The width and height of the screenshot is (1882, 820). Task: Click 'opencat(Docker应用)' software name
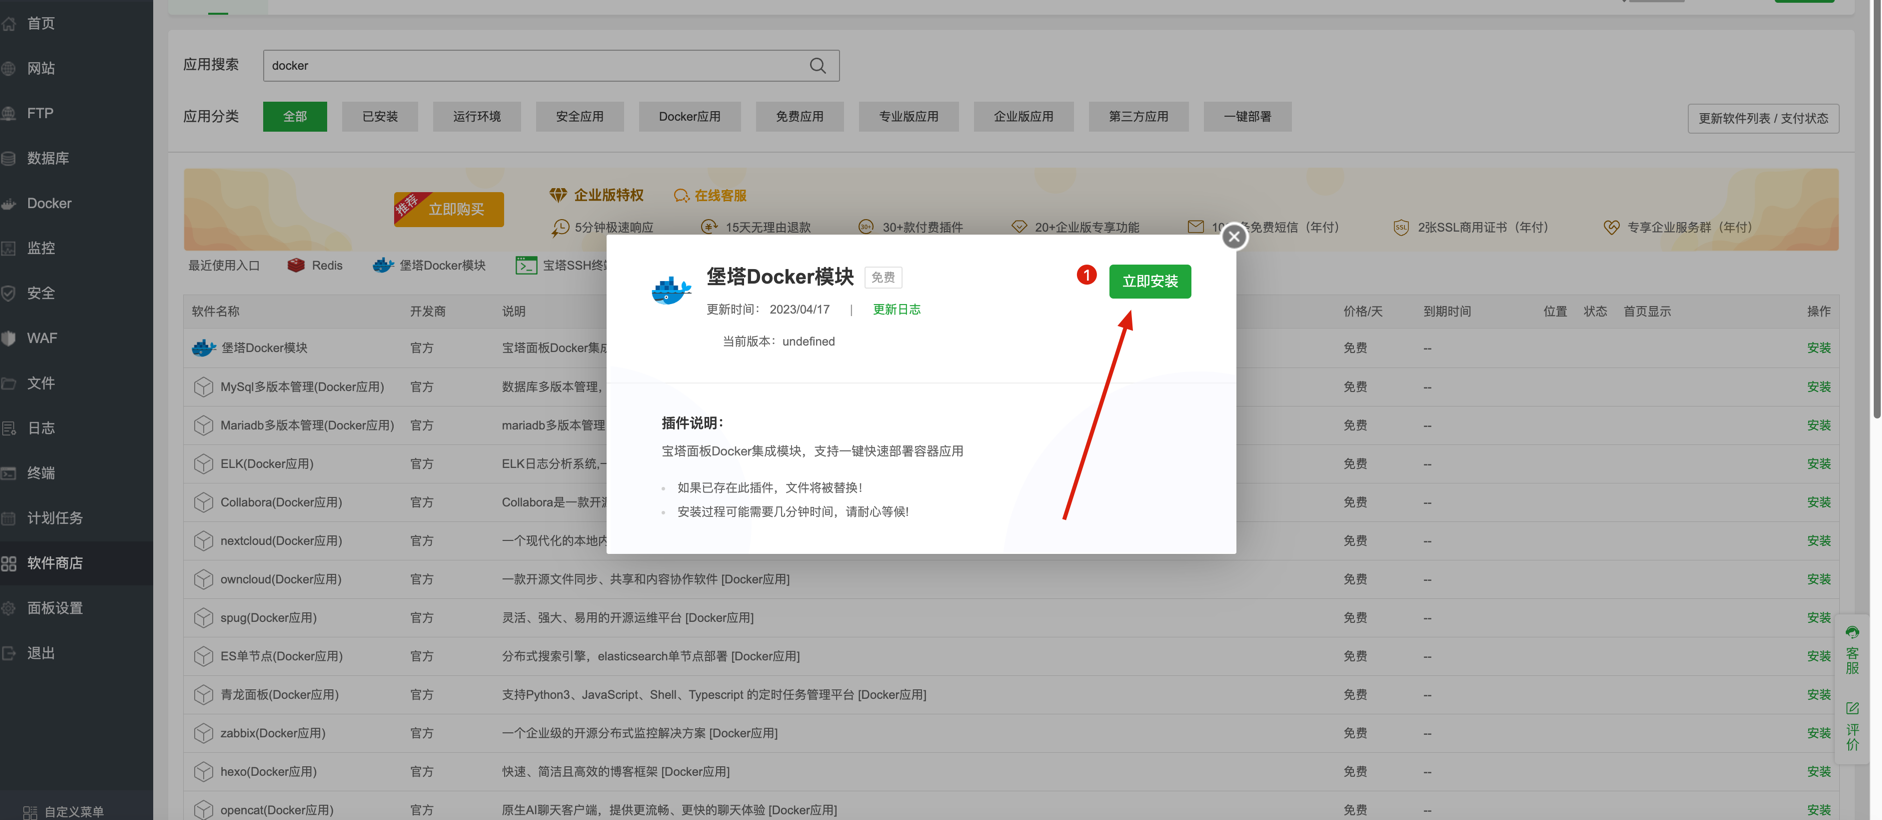pos(277,810)
